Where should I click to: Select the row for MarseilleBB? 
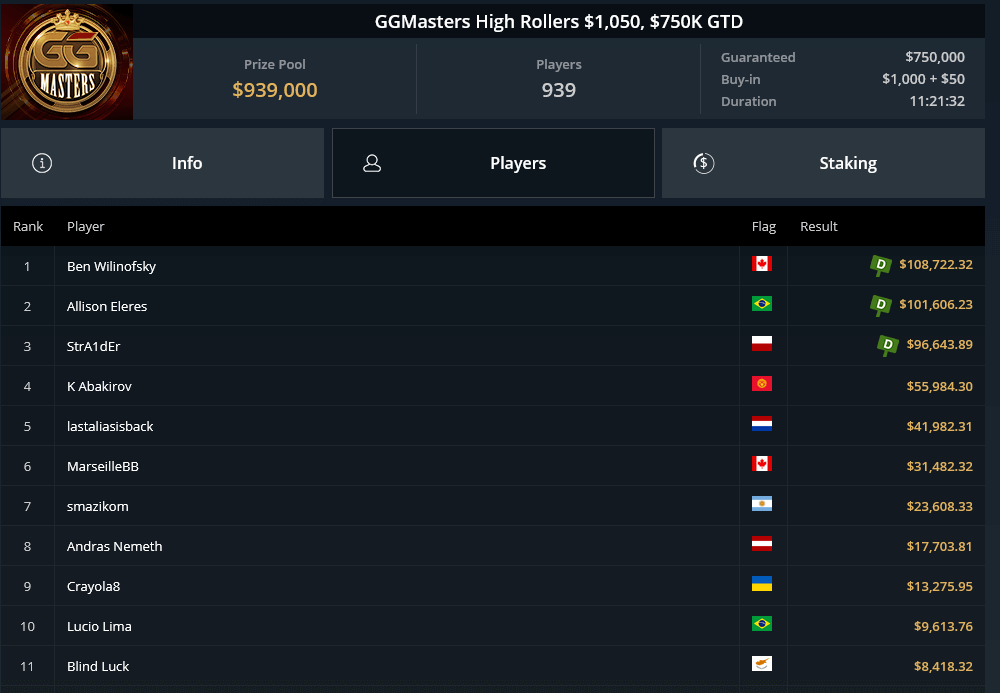[x=104, y=465]
